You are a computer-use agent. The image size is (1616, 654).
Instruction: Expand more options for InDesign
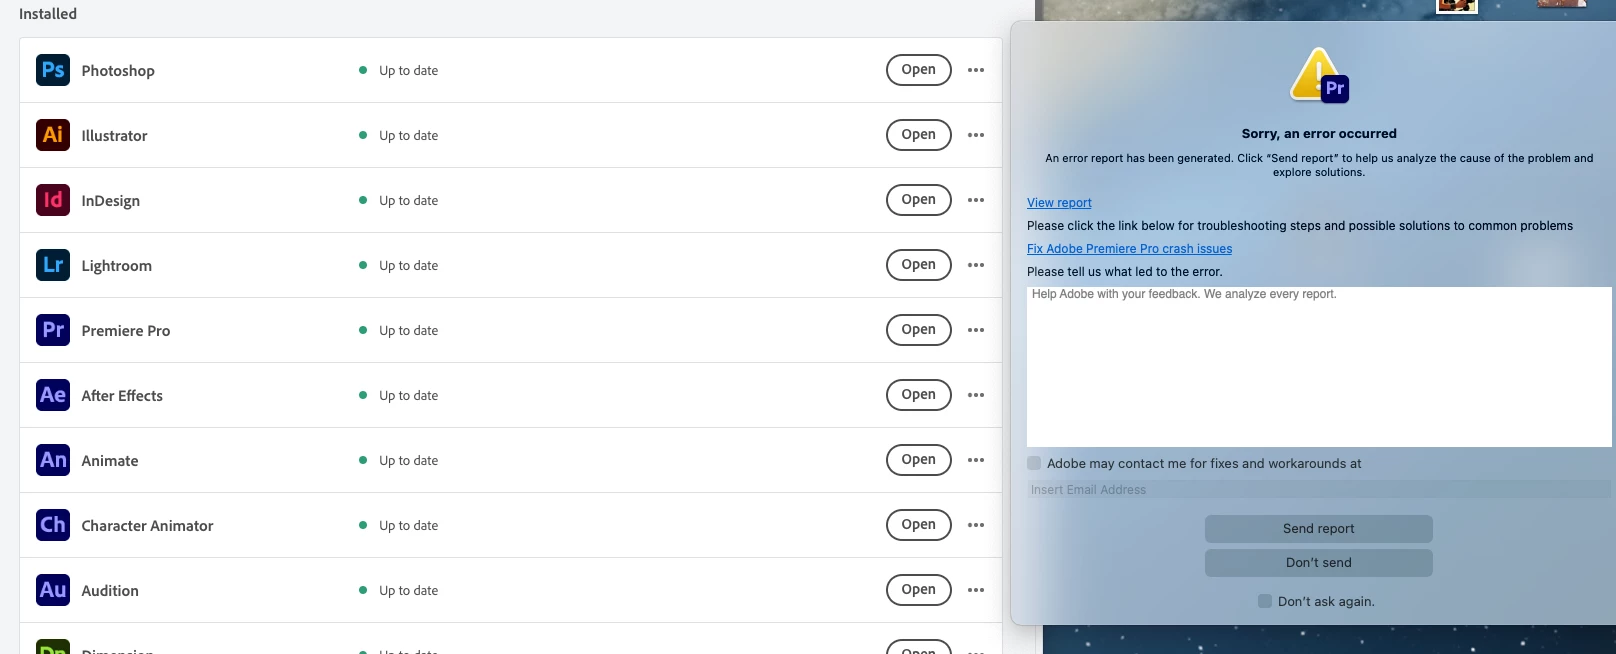976,200
